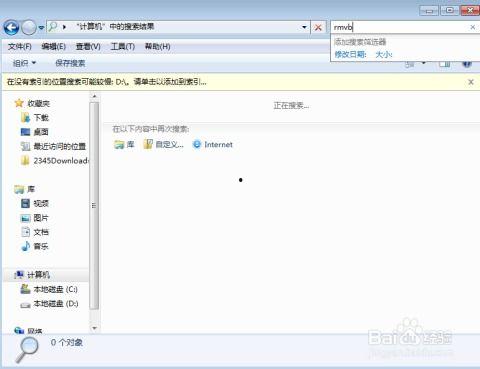Open the recent pages dropdown arrow
Viewport: 480px width, 369px height.
tap(41, 28)
